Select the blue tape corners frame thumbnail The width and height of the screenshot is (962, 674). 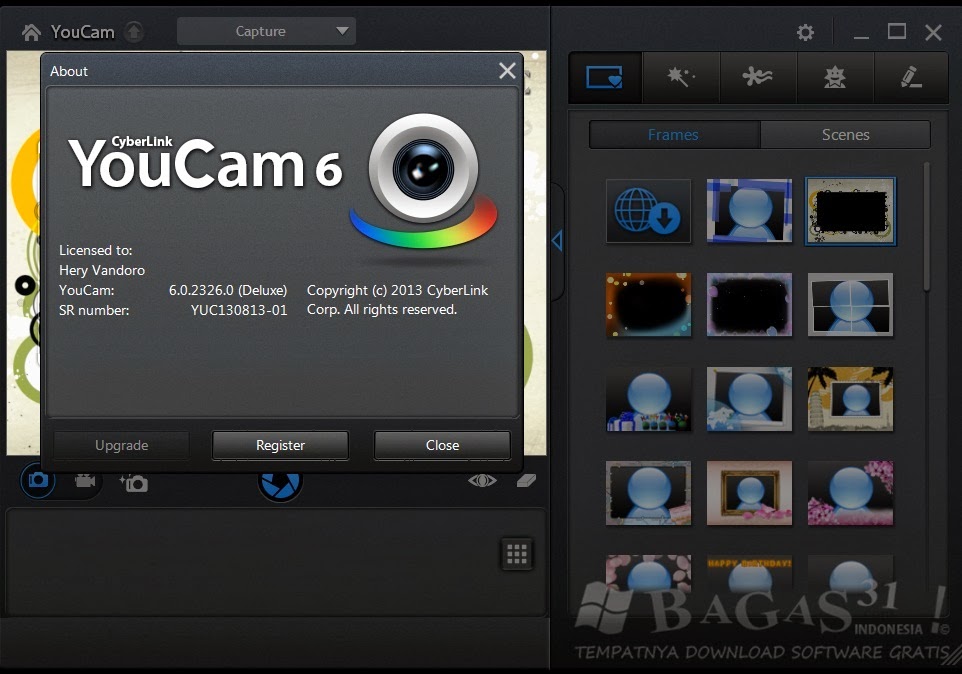tap(749, 211)
